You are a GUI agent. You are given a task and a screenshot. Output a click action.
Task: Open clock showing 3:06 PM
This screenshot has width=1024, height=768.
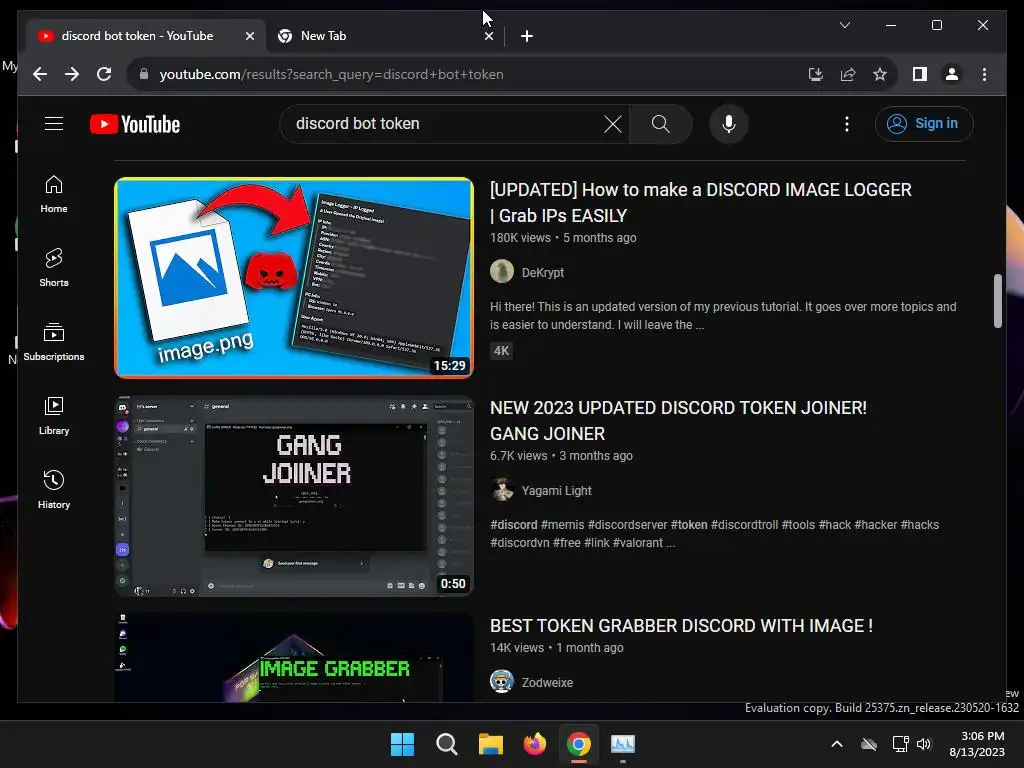tap(977, 744)
